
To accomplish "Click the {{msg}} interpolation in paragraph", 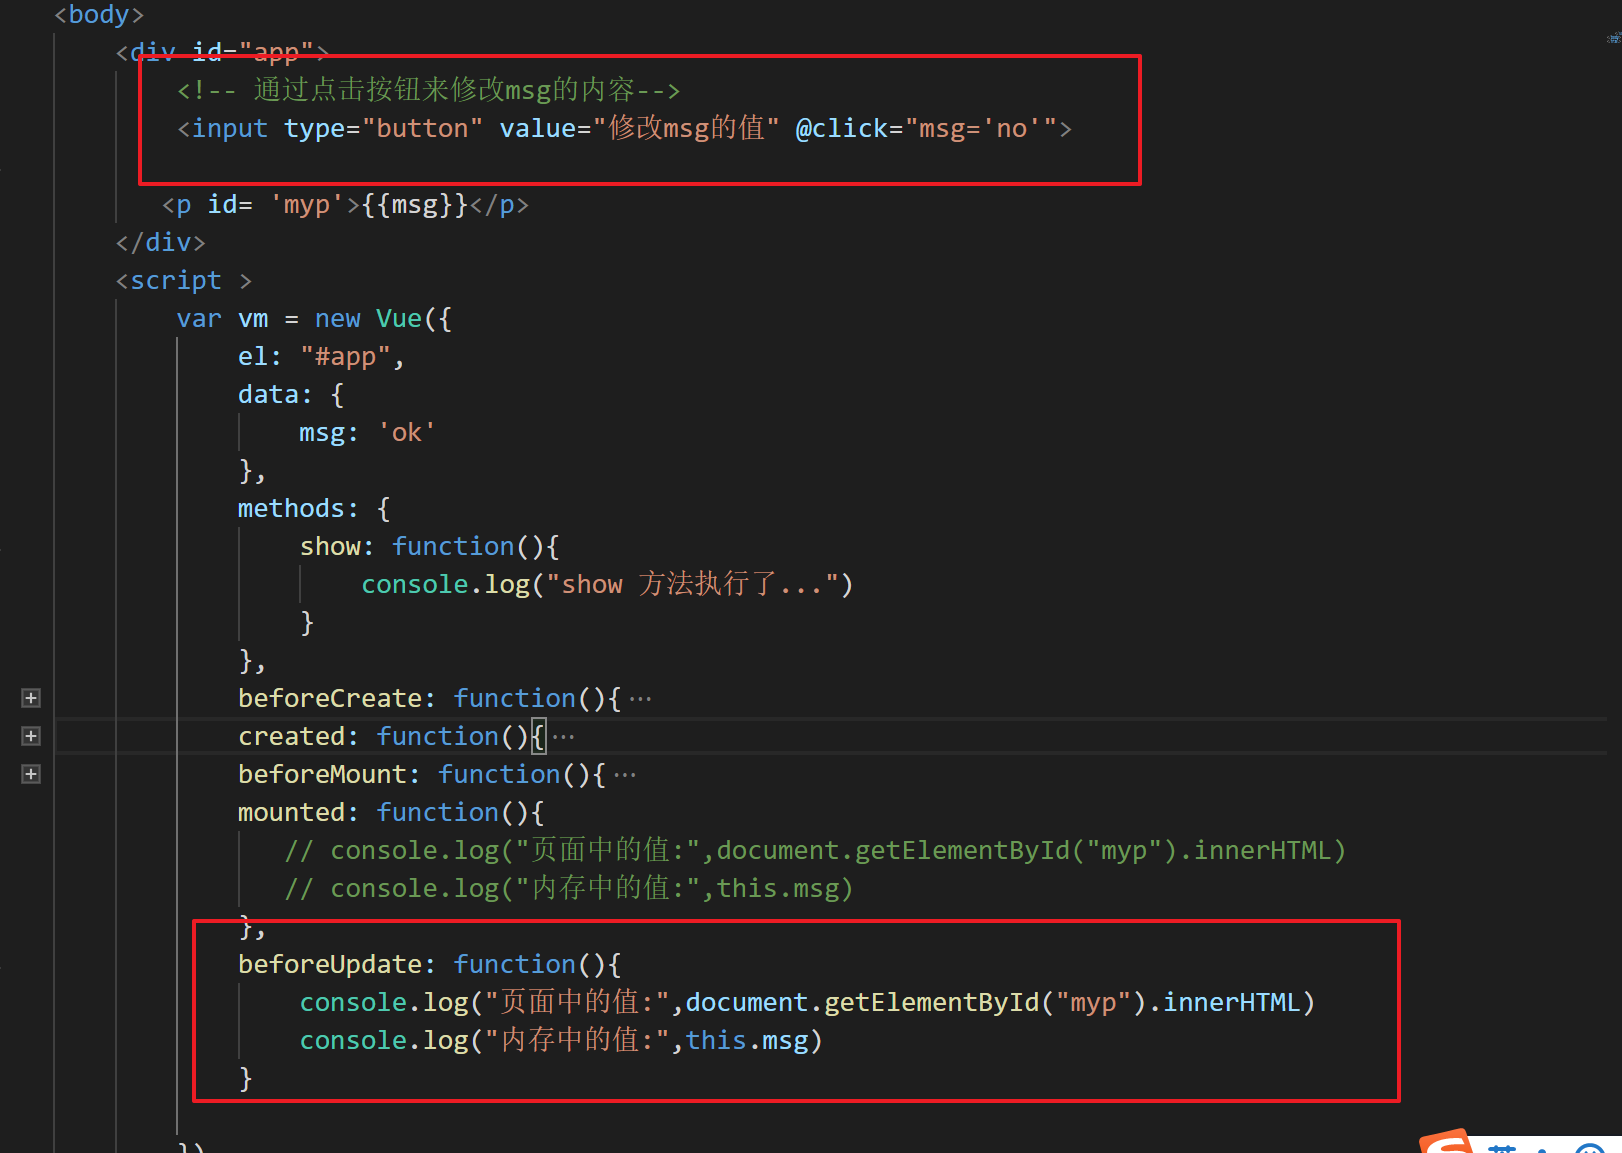I will pyautogui.click(x=415, y=204).
